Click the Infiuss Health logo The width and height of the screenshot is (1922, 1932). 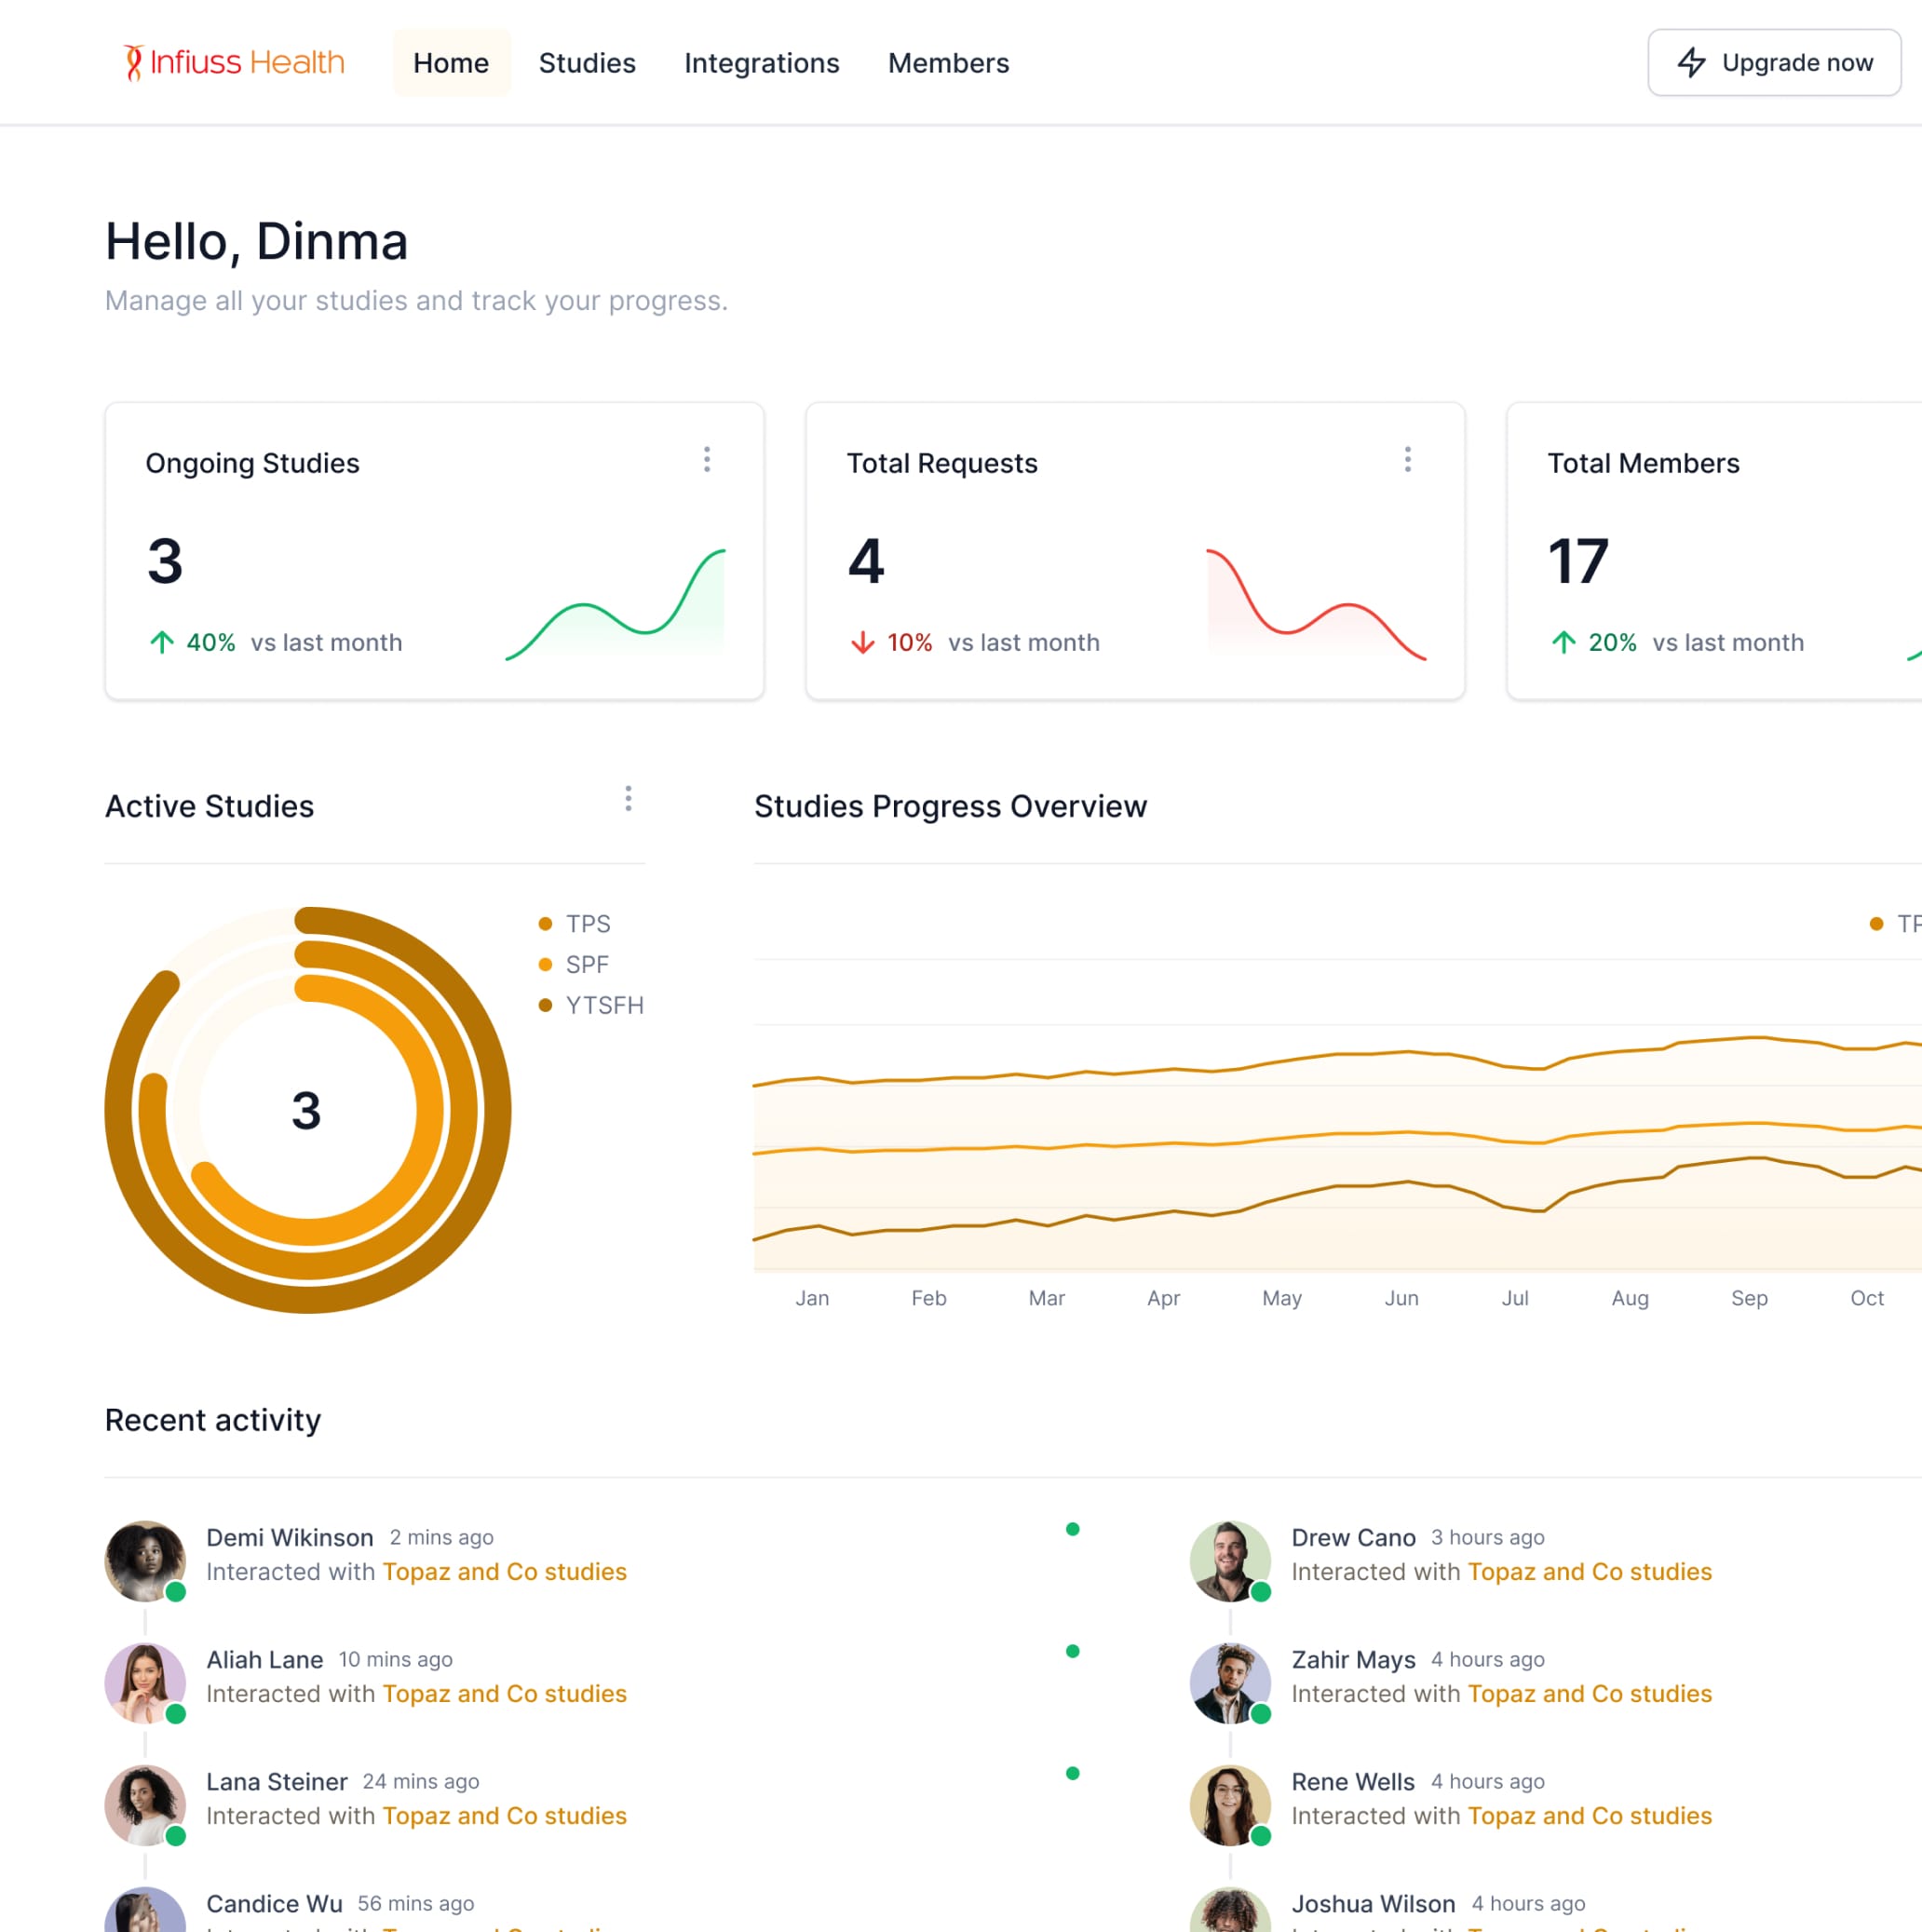(x=233, y=62)
